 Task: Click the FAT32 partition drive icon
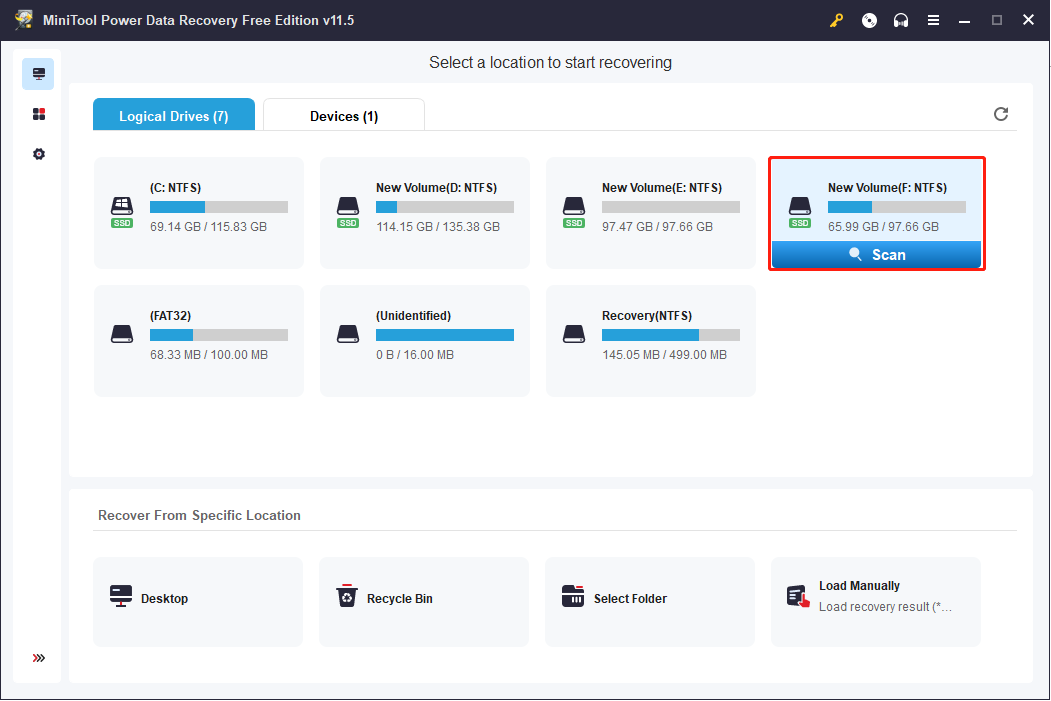click(x=122, y=334)
